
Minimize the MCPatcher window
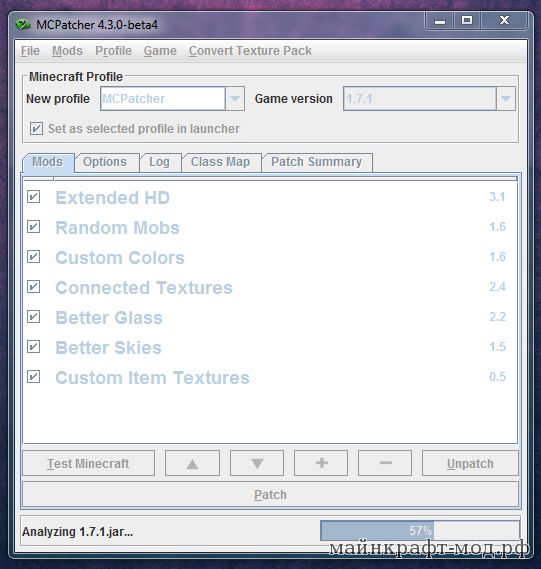pos(440,21)
